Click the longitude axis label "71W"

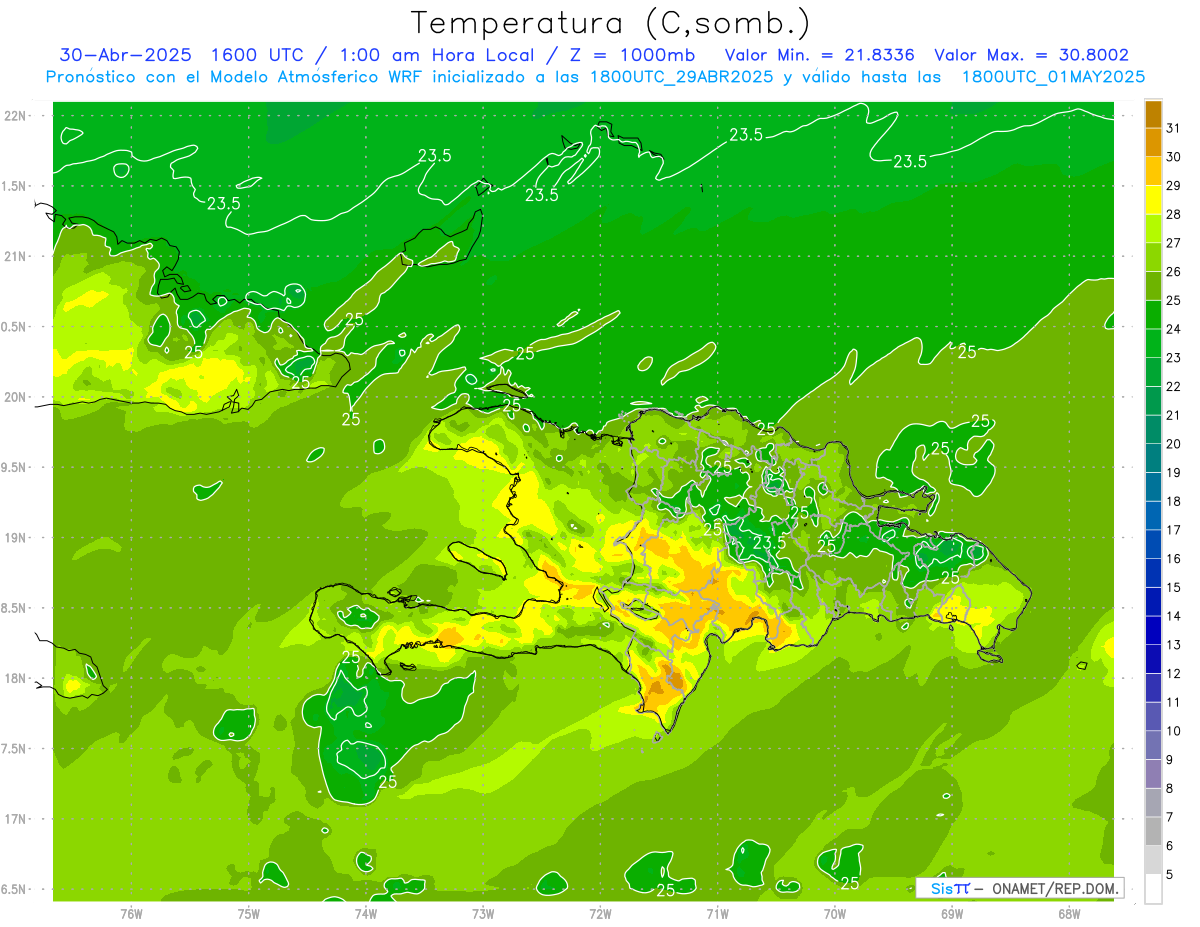click(717, 913)
